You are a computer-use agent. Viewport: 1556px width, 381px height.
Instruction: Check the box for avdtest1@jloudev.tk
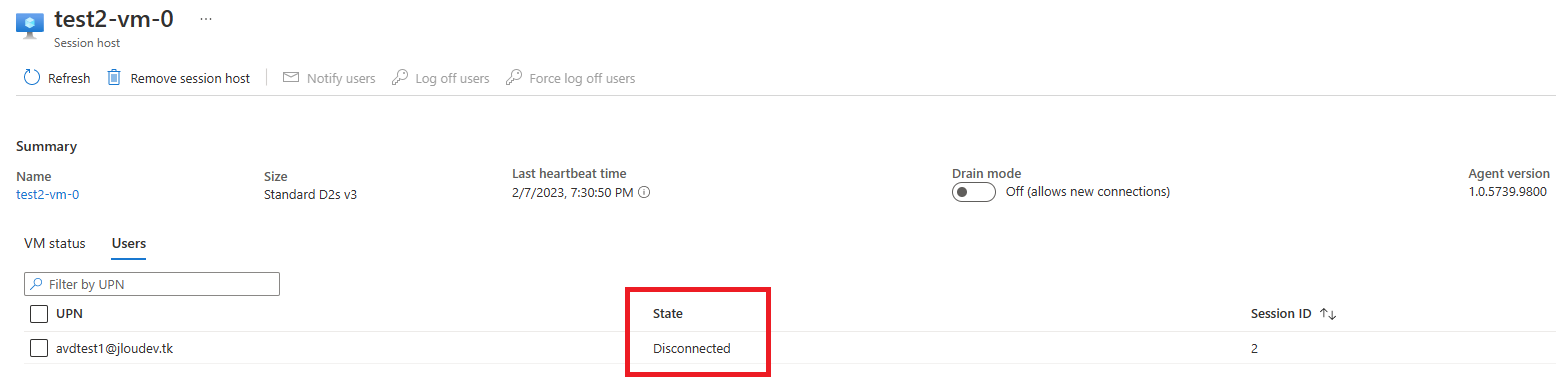pos(39,348)
